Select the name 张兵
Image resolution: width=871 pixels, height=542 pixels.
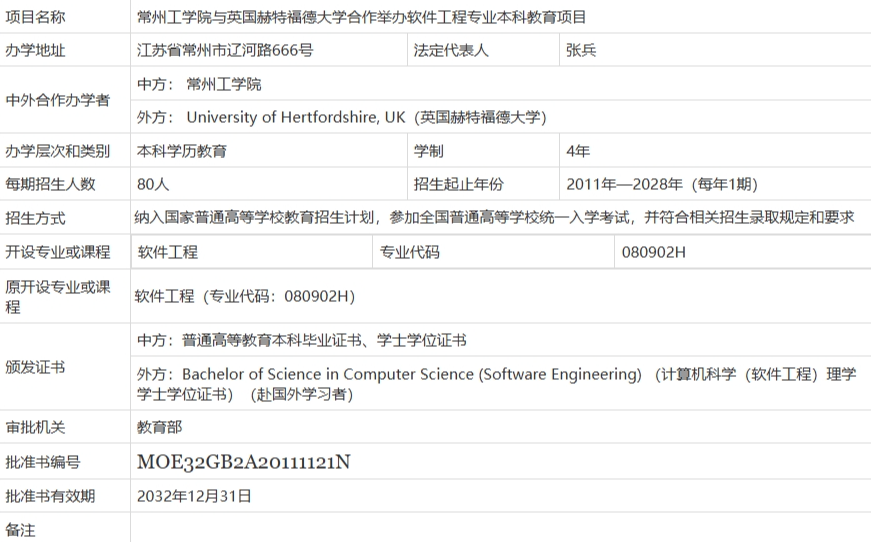[581, 51]
